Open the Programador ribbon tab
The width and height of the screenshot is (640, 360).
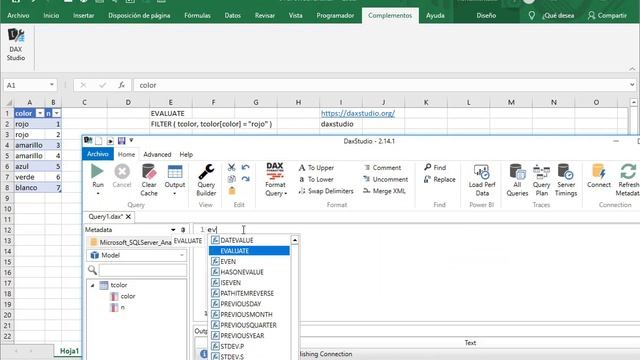tap(335, 16)
